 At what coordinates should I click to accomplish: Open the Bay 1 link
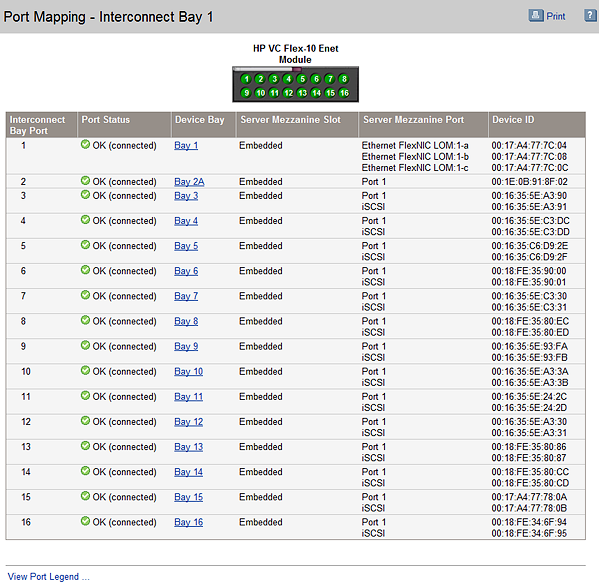[186, 146]
